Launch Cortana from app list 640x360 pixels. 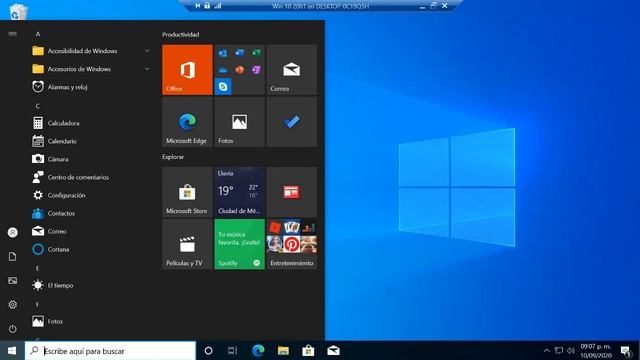click(x=92, y=249)
